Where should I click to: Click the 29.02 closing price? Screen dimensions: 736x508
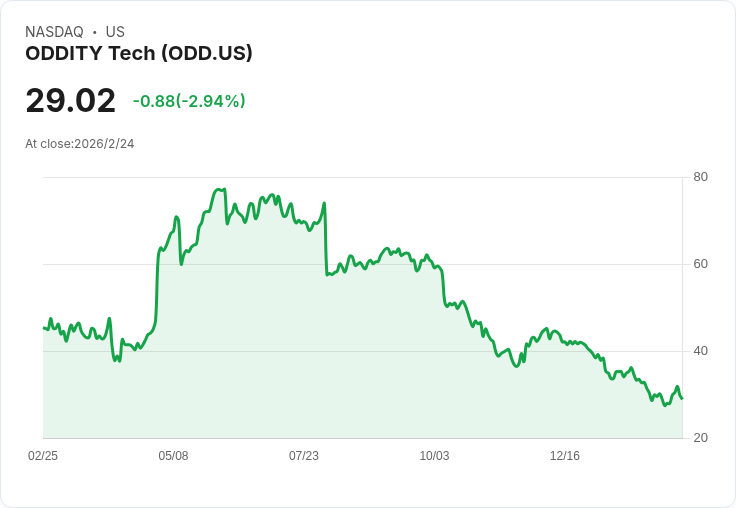(70, 101)
